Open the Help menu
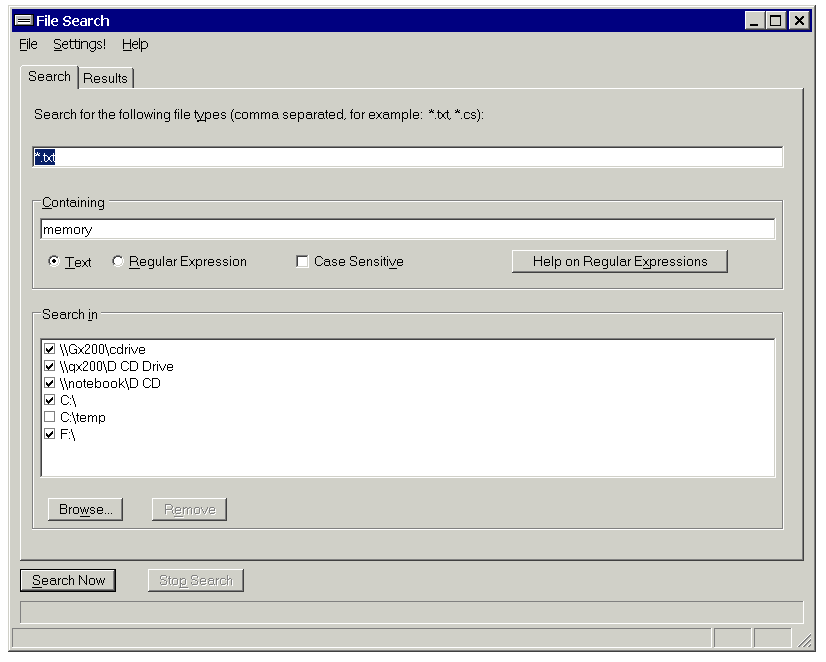The width and height of the screenshot is (826, 662). 135,45
